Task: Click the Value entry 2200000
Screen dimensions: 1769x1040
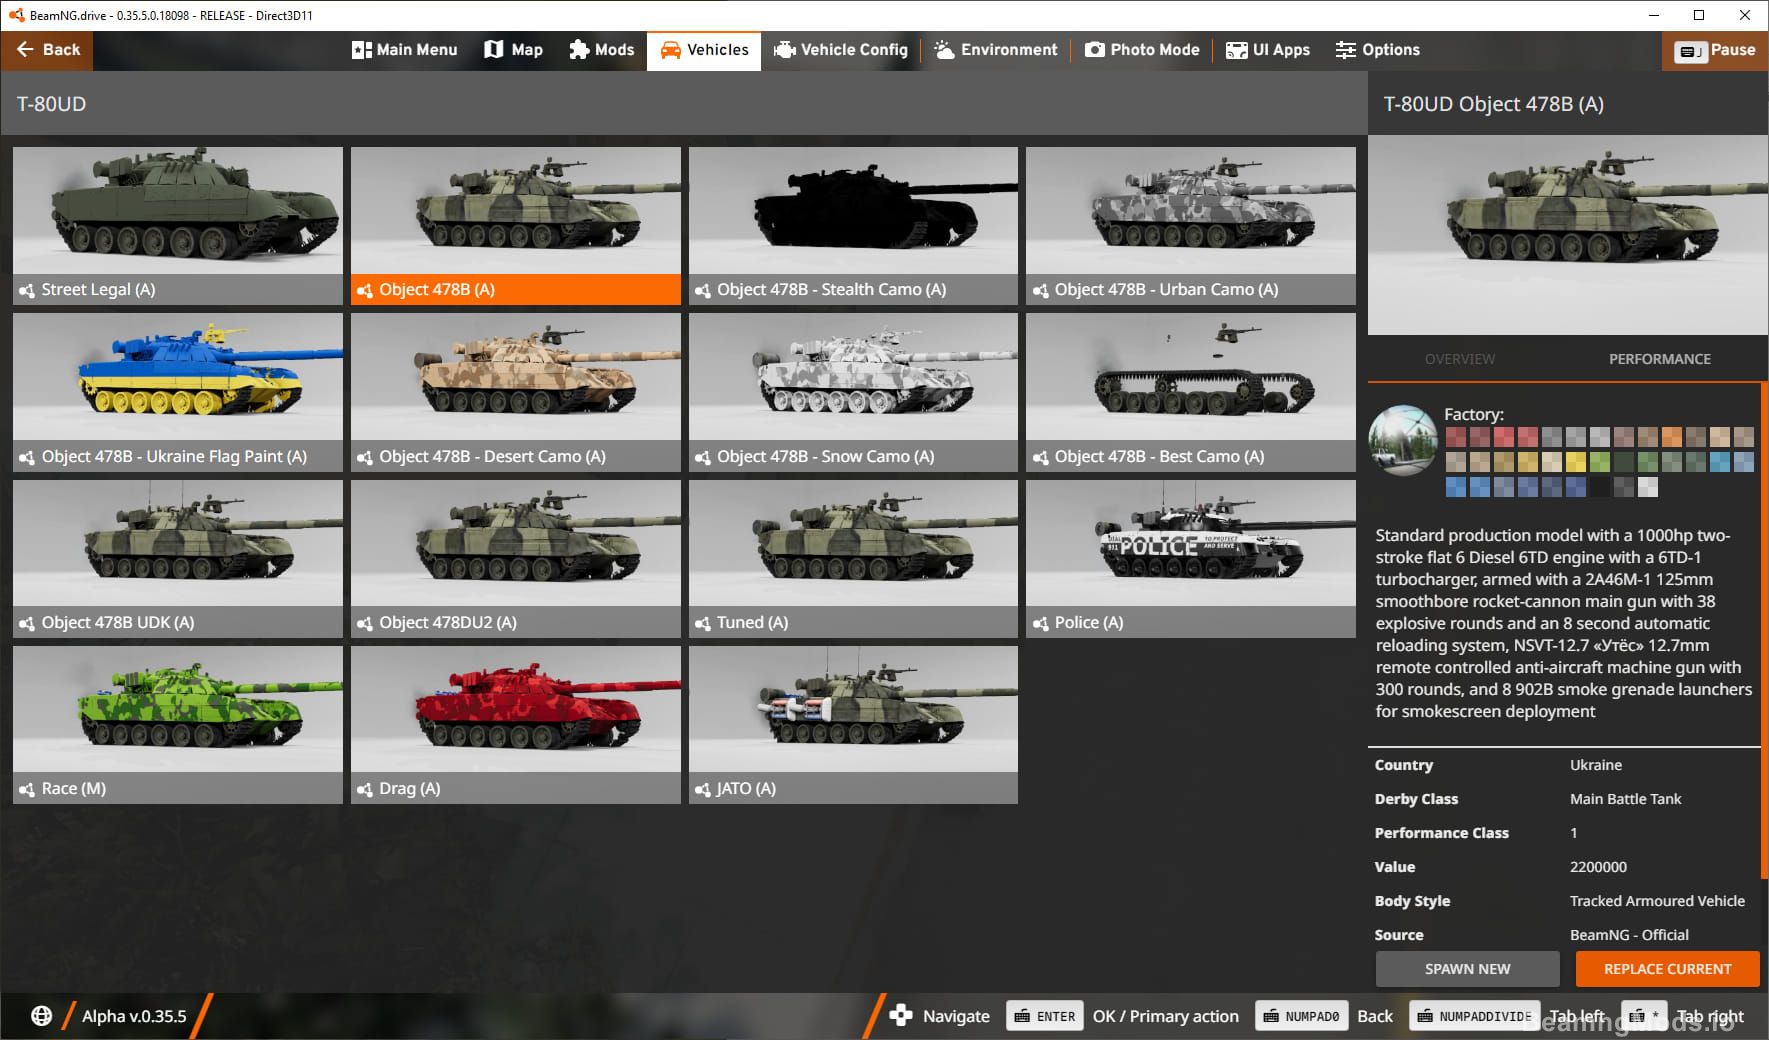Action: tap(1598, 867)
